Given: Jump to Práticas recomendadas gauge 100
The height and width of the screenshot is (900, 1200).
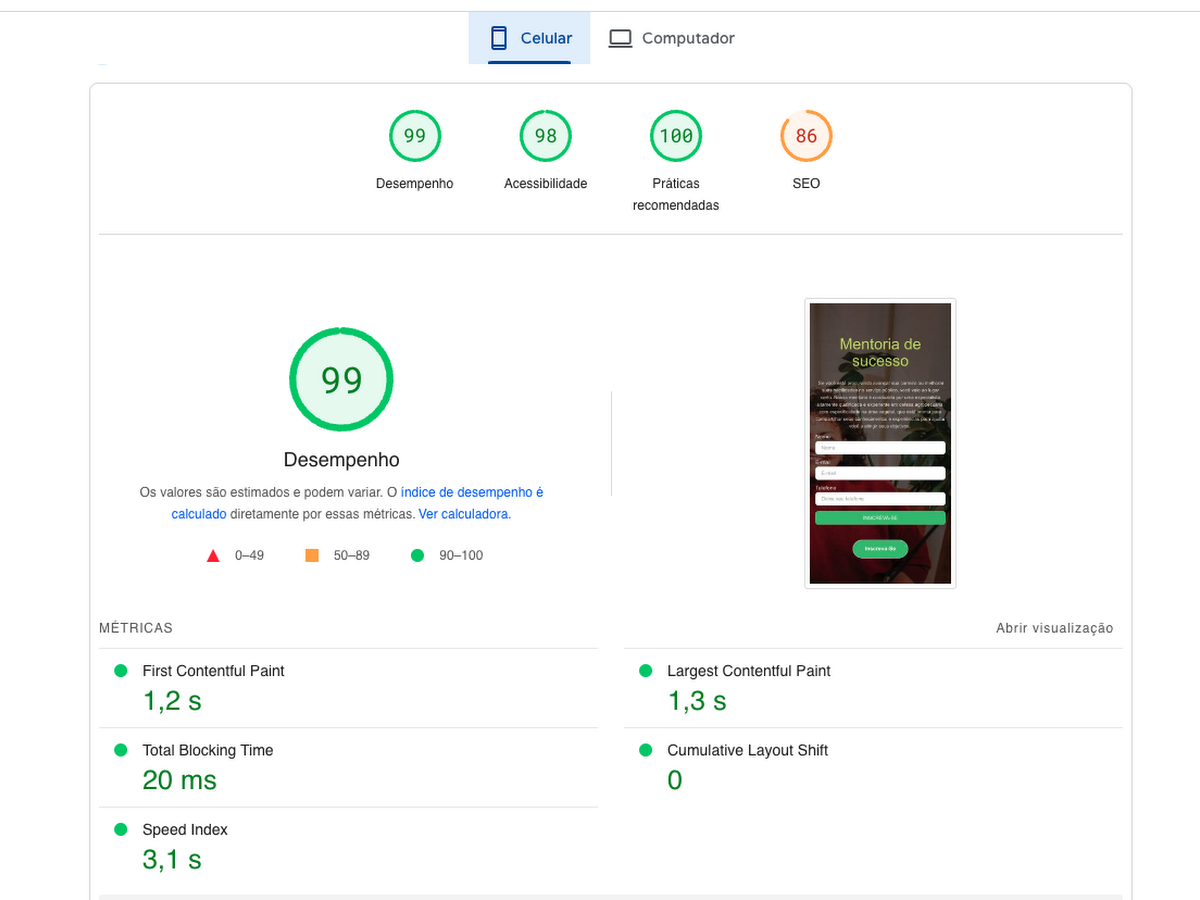Looking at the screenshot, I should point(676,136).
